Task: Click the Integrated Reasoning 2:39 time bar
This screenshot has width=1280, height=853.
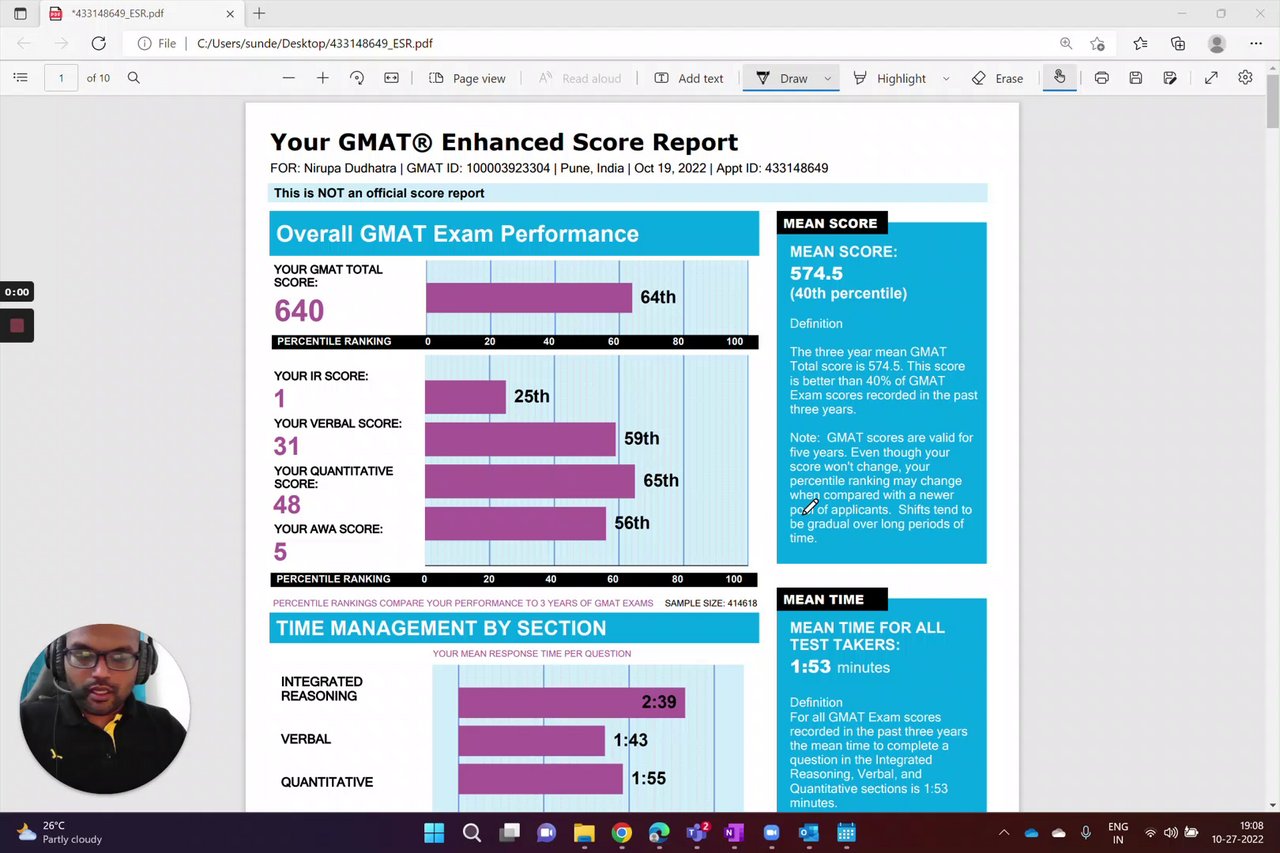Action: pyautogui.click(x=571, y=702)
